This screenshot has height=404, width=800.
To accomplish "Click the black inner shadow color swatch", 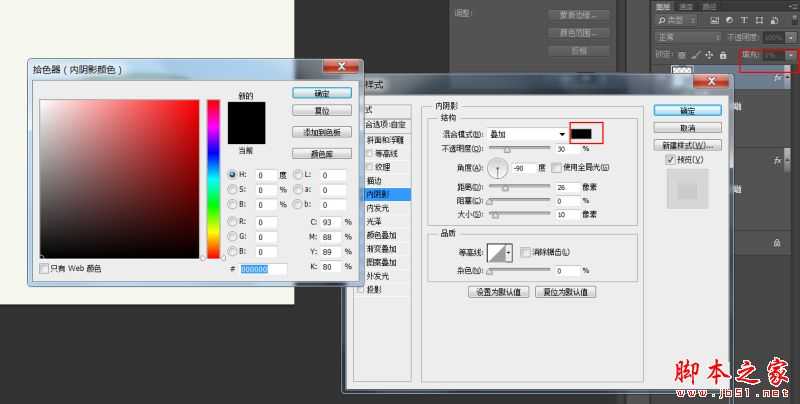I will pos(582,133).
